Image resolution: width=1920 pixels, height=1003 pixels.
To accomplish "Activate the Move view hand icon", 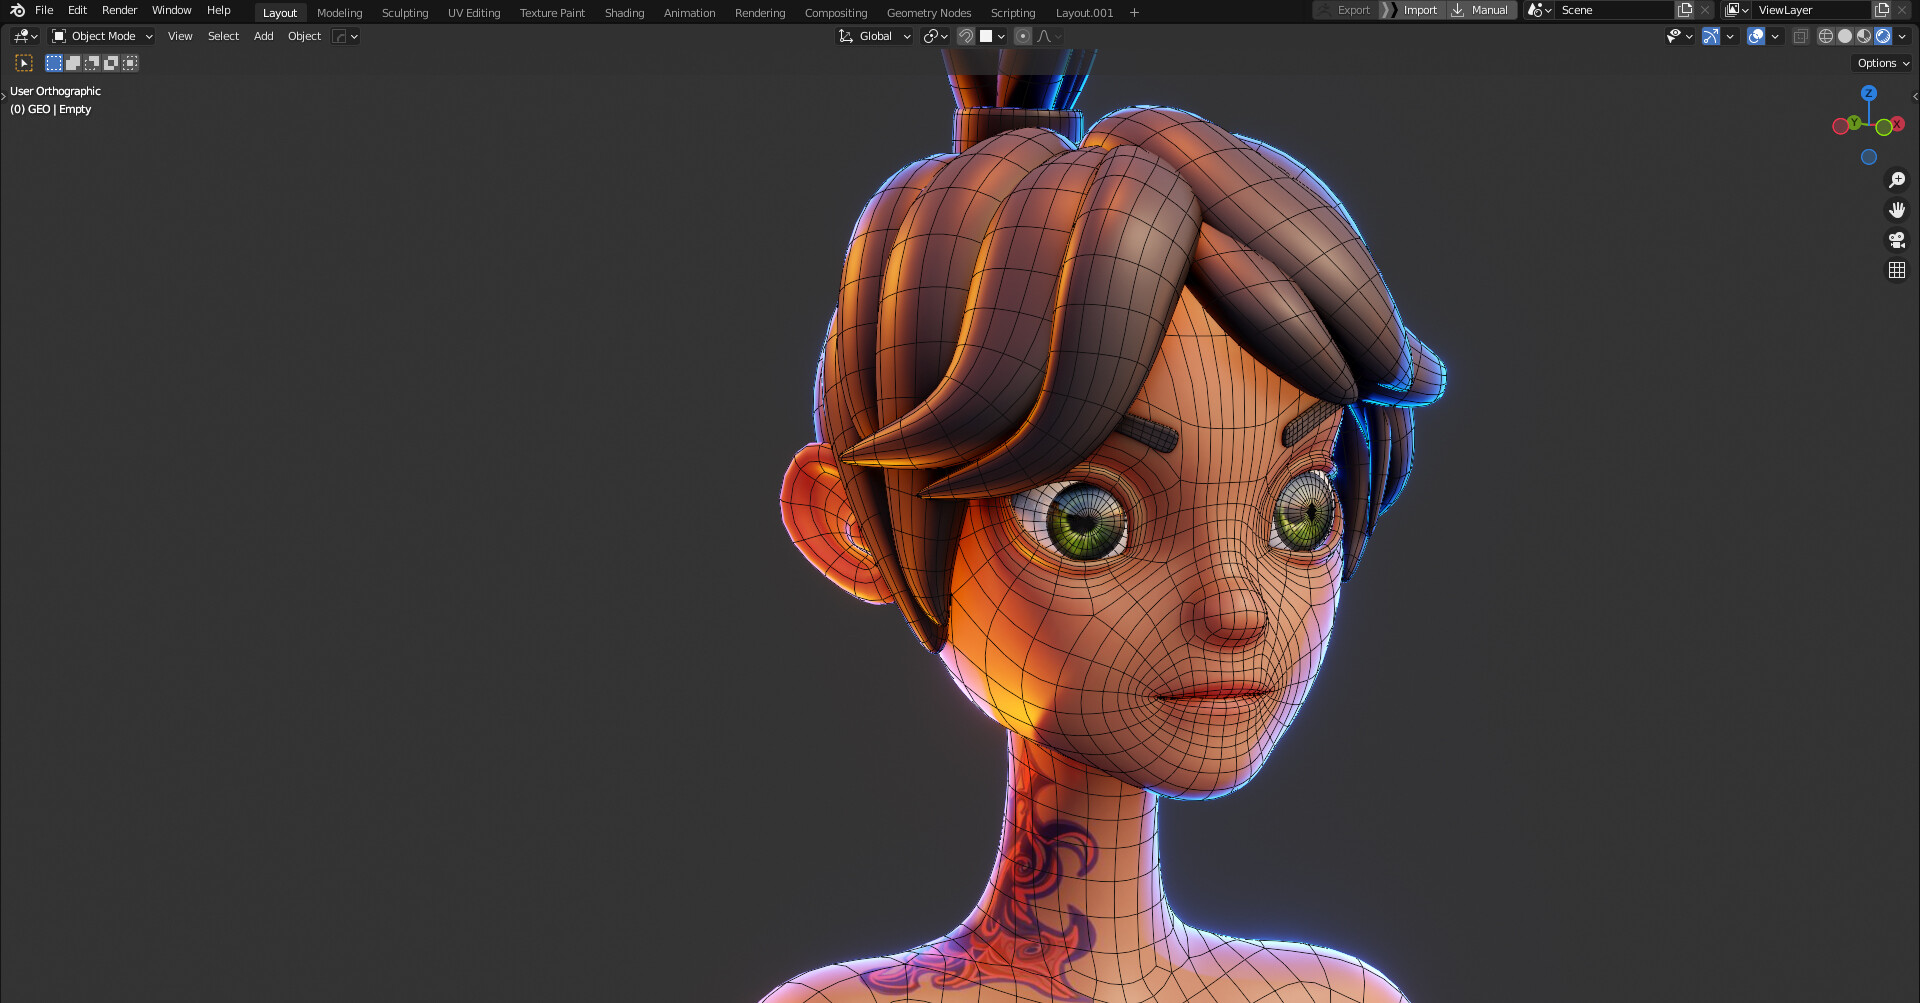I will pos(1896,210).
